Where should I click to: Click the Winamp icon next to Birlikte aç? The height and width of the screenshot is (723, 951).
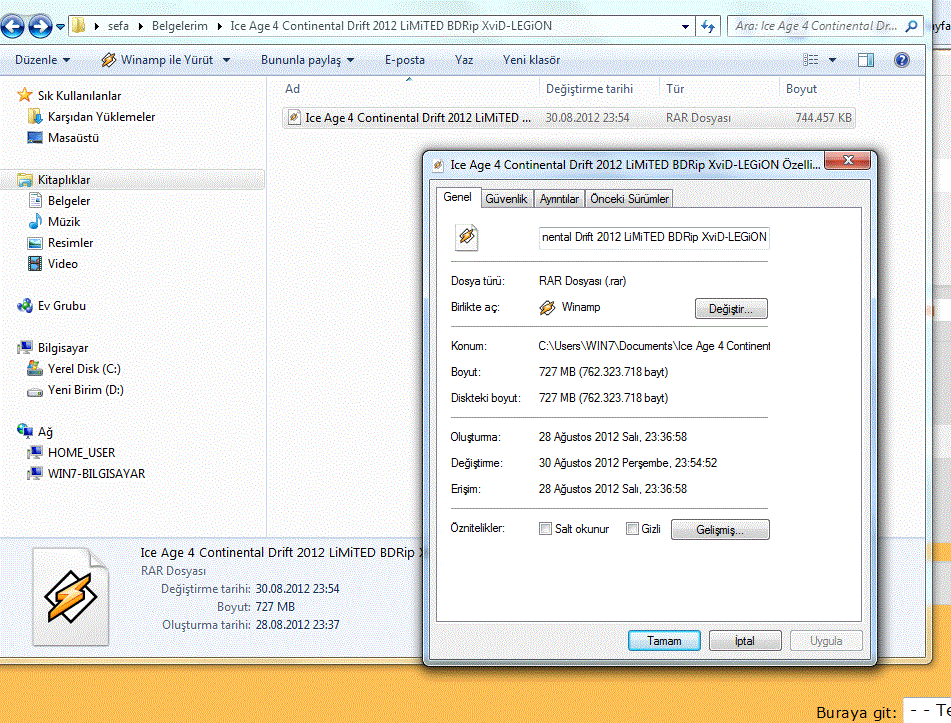(x=547, y=308)
